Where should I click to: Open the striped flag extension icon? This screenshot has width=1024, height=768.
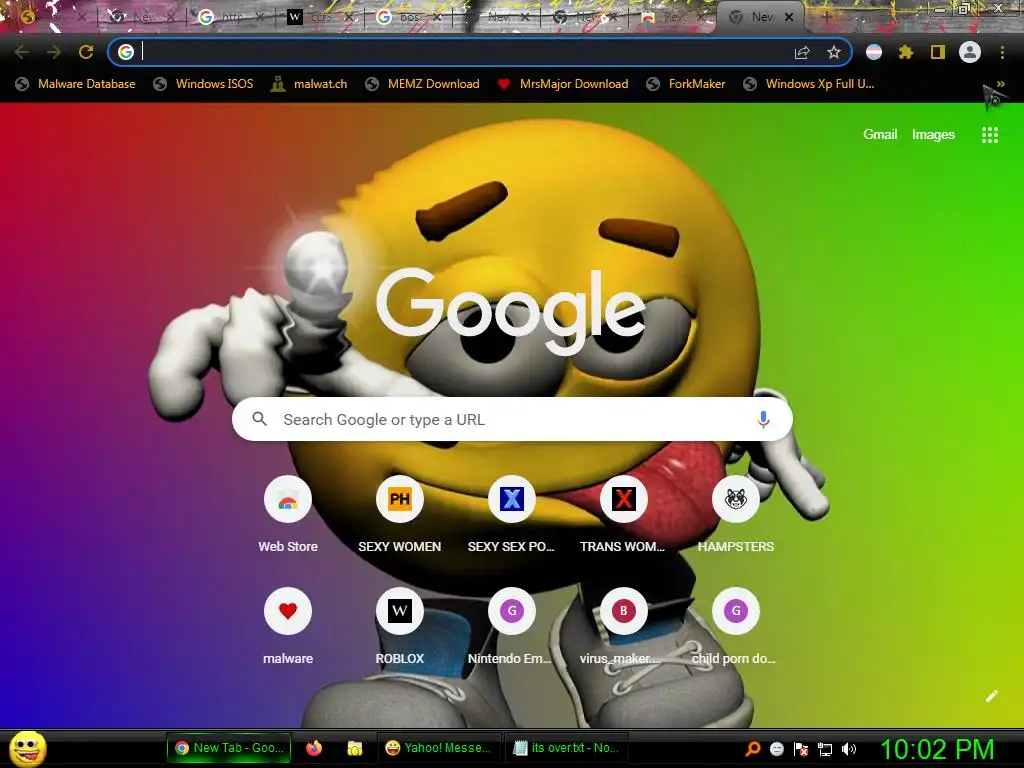[x=874, y=52]
